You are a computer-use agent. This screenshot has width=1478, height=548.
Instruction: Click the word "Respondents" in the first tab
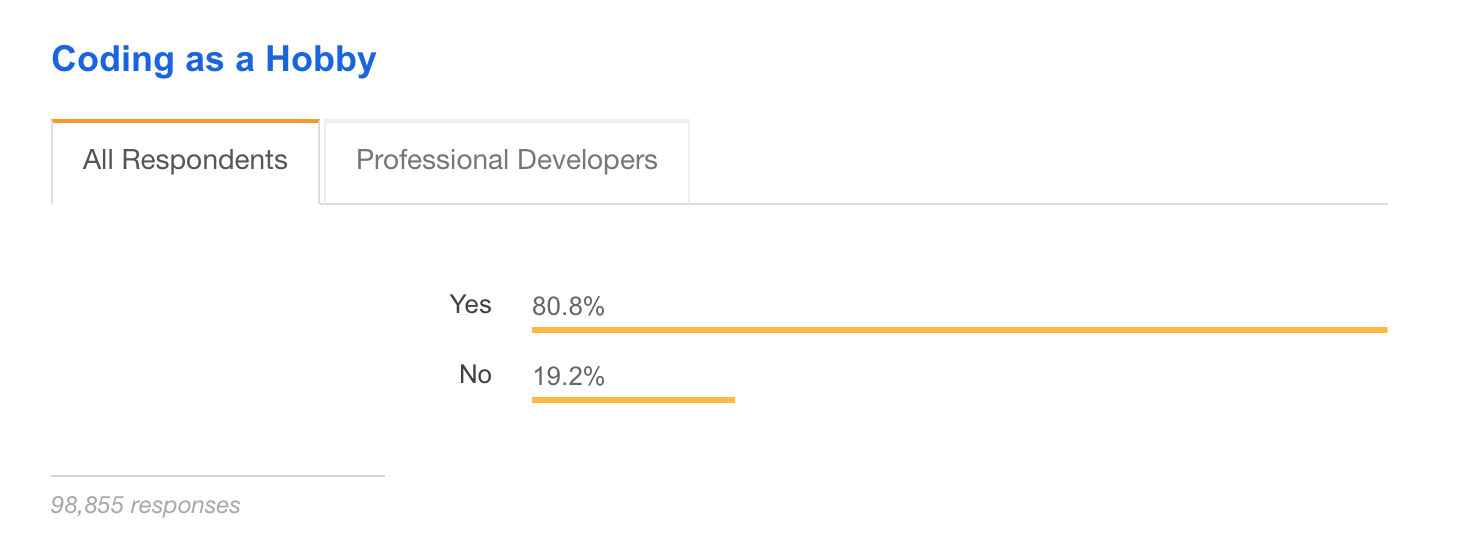221,160
